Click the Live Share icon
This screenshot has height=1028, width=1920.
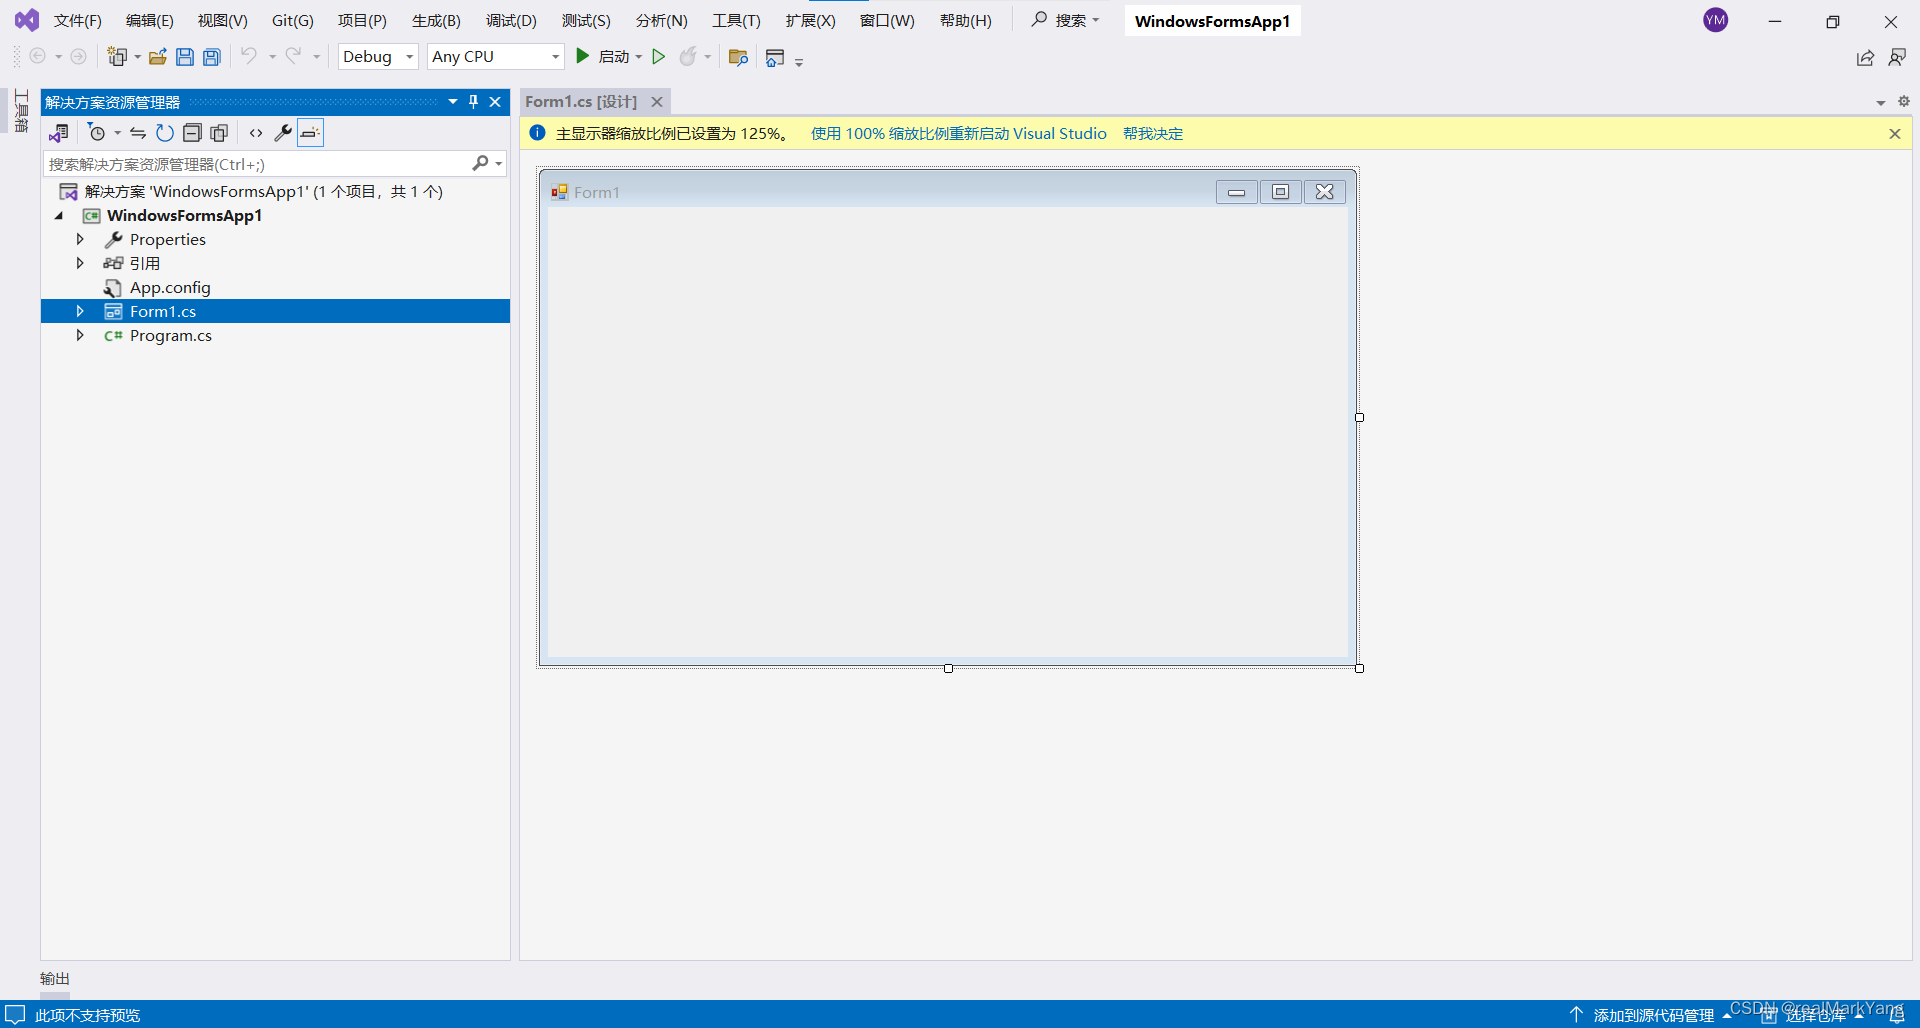(1865, 58)
